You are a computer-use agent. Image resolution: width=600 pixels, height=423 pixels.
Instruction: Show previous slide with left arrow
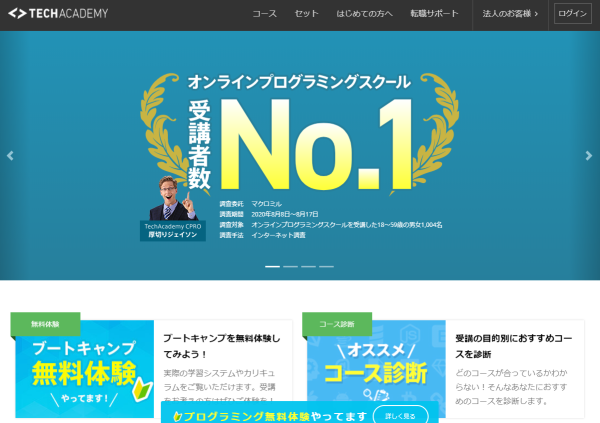click(x=10, y=155)
